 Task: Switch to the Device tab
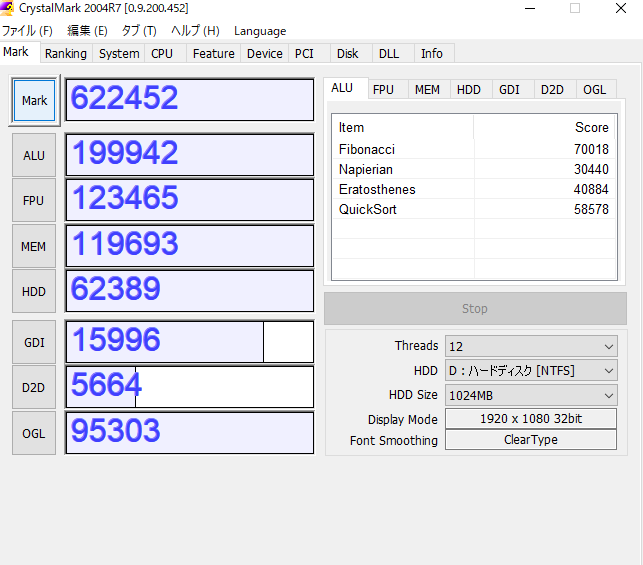(264, 54)
